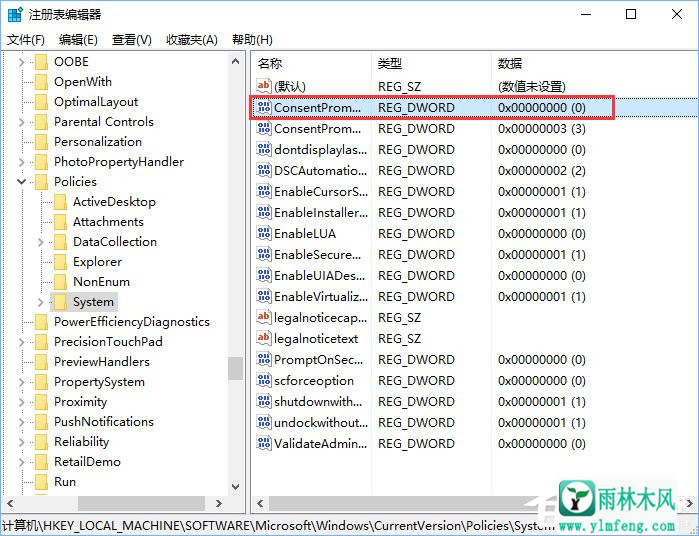Click the EnableInstaller... DWORD icon
The width and height of the screenshot is (699, 536).
pyautogui.click(x=263, y=212)
